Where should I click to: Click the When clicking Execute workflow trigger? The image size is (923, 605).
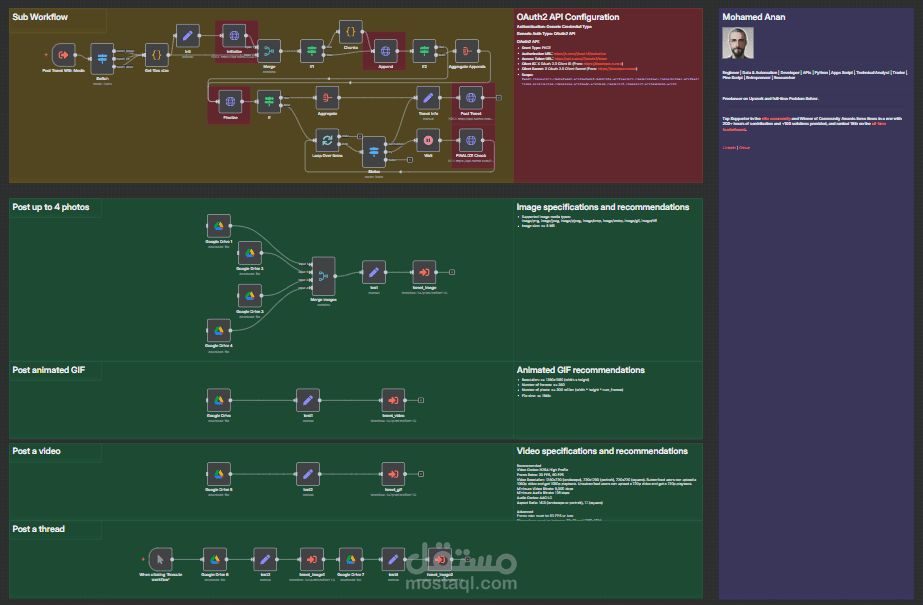click(x=159, y=559)
